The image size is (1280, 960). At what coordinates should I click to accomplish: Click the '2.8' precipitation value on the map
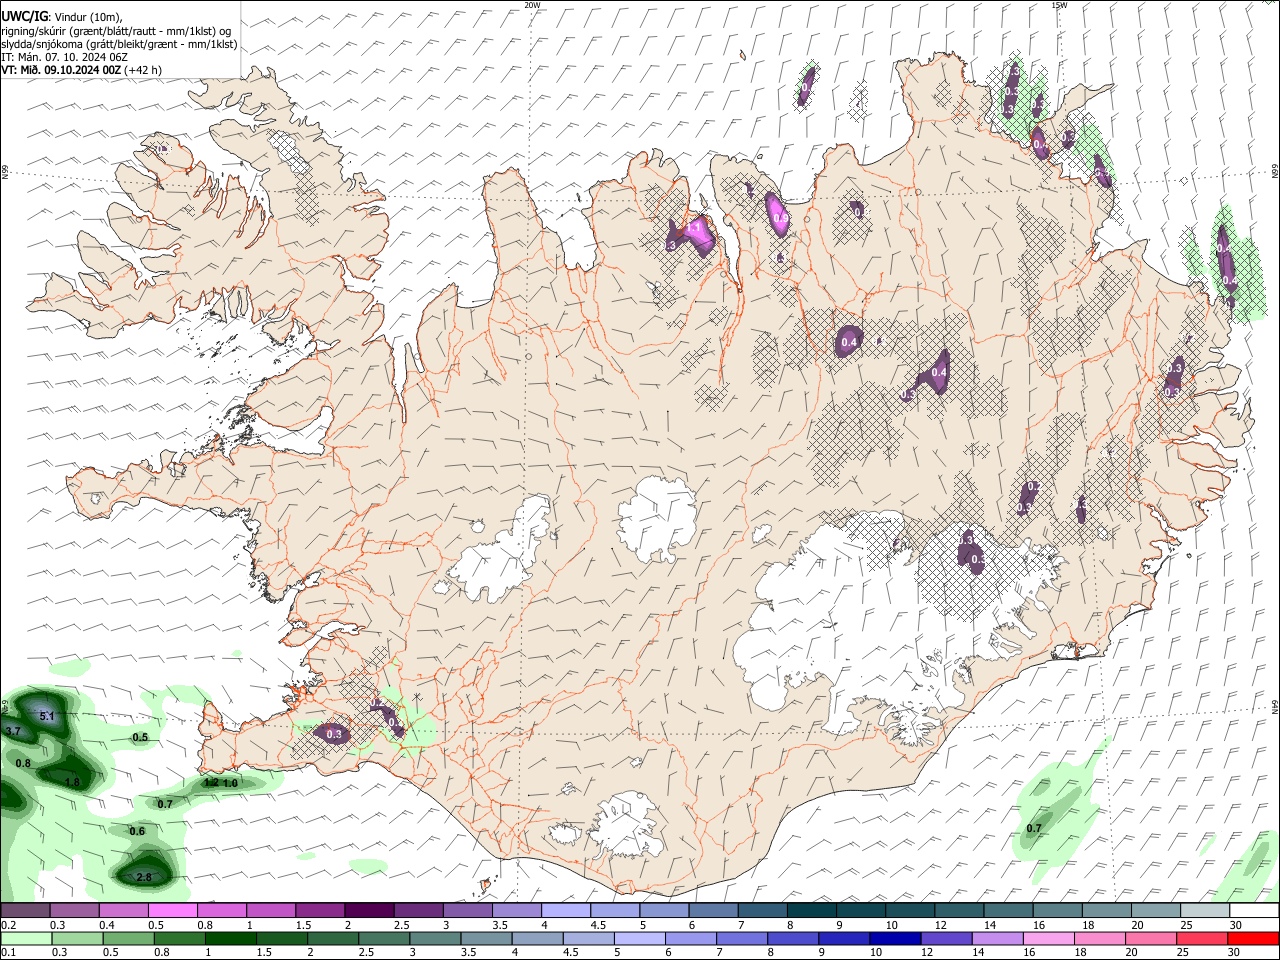click(x=144, y=877)
